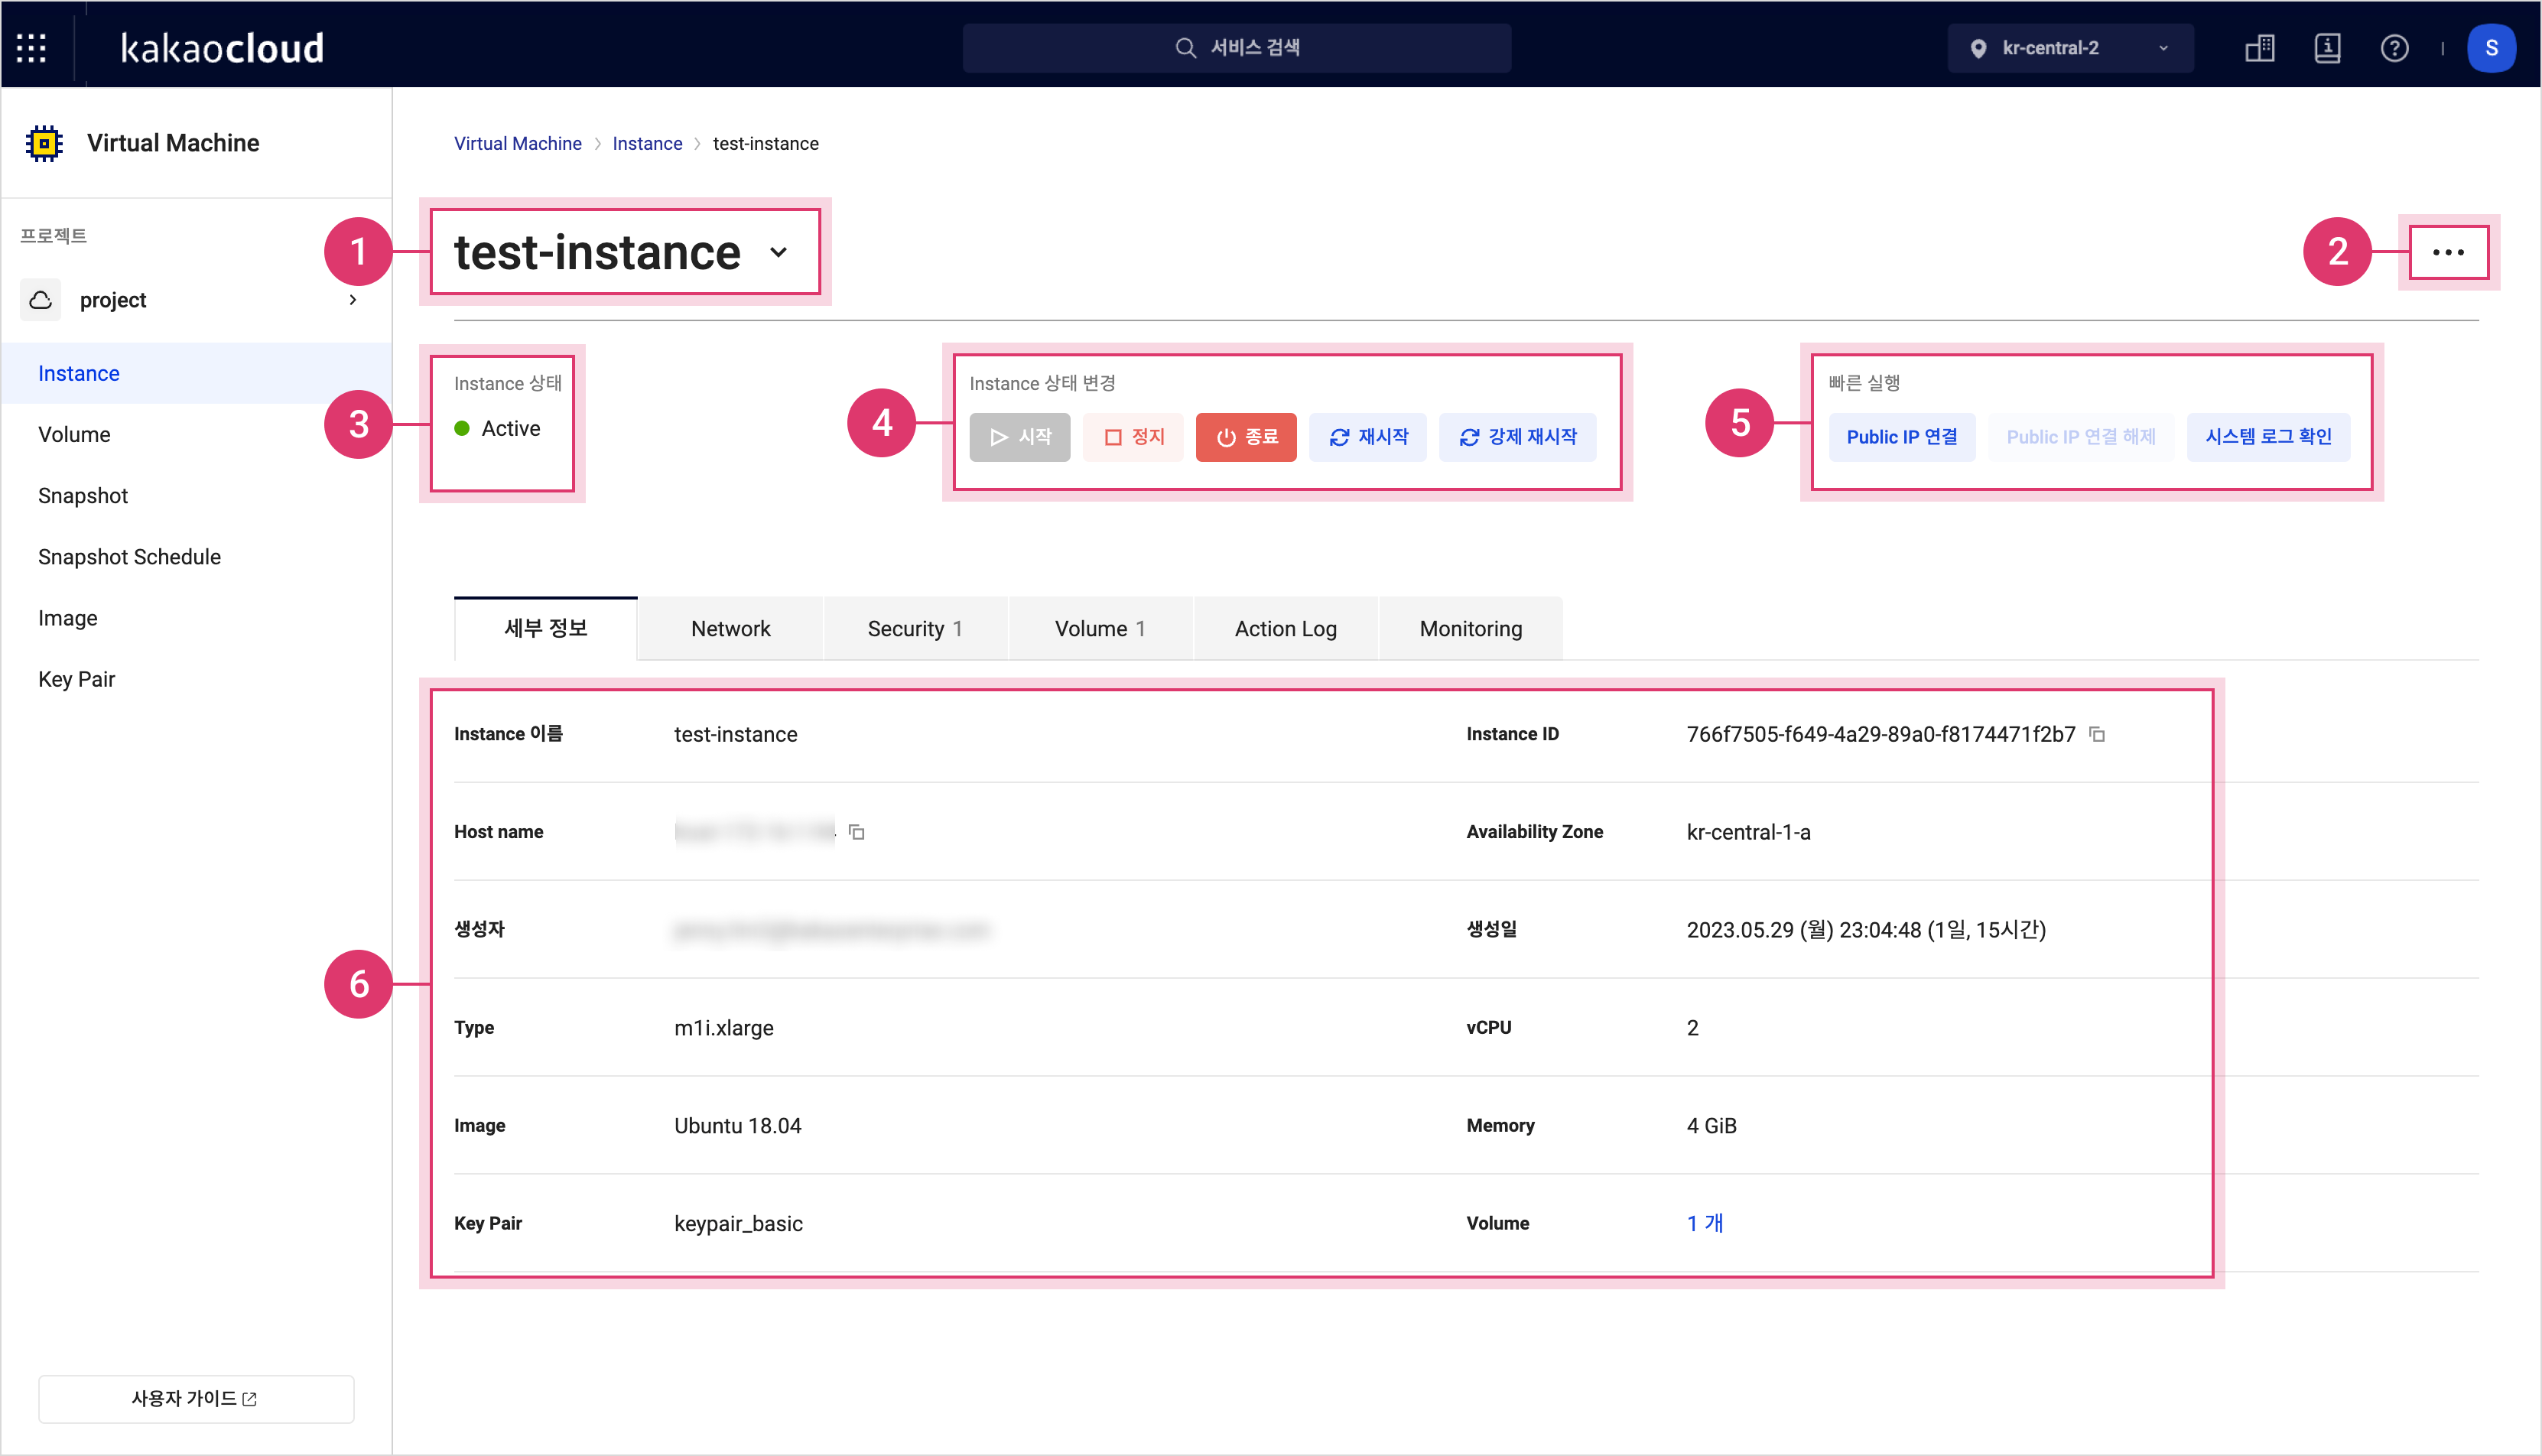Open the kr-central-2 region dropdown

[x=2070, y=48]
